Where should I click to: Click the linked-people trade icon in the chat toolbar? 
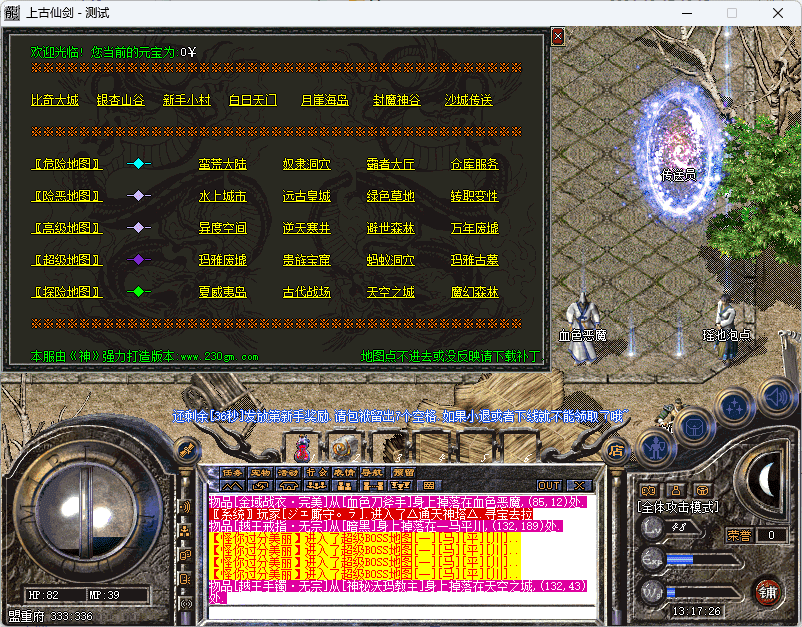pyautogui.click(x=372, y=485)
